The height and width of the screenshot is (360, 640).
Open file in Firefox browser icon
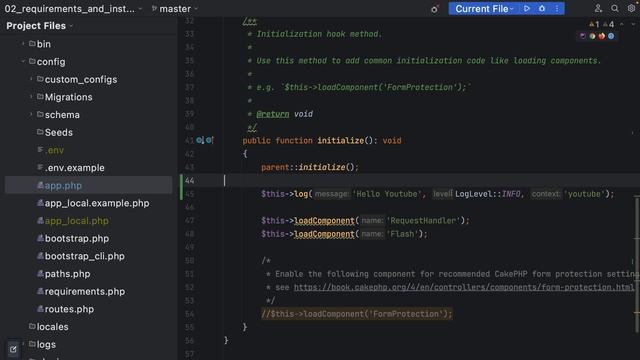click(x=602, y=36)
